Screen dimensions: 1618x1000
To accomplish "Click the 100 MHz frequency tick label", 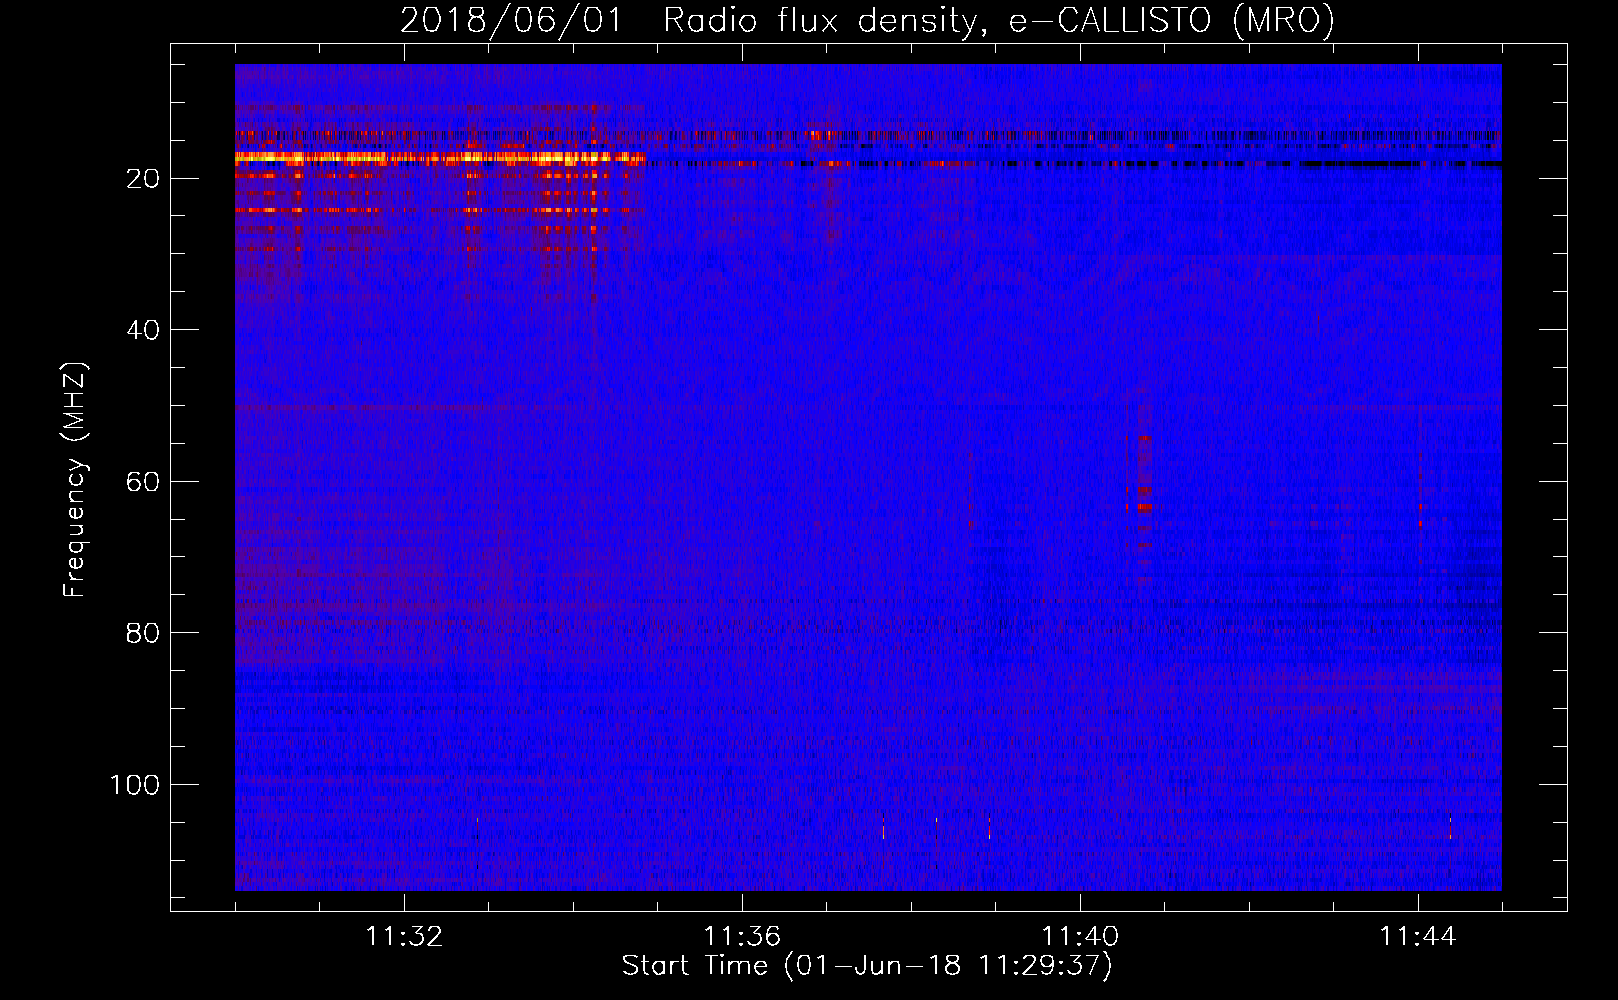I will point(135,785).
